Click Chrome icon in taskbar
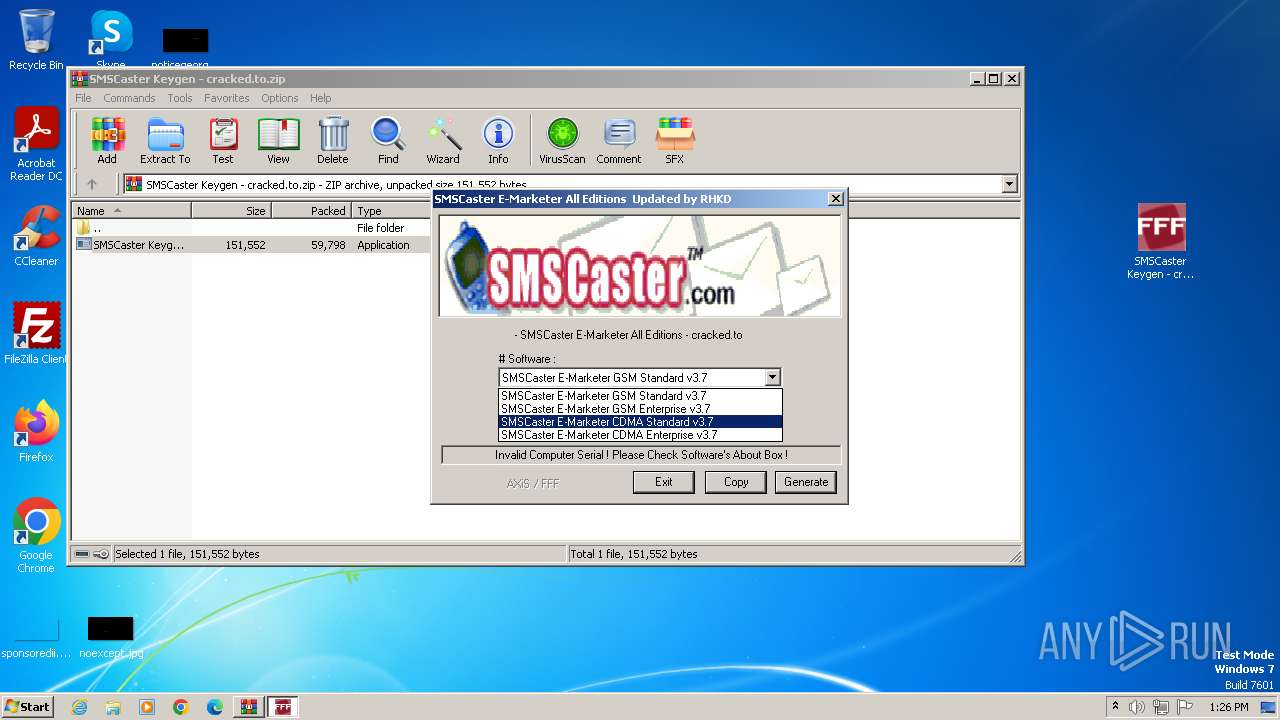 click(181, 707)
